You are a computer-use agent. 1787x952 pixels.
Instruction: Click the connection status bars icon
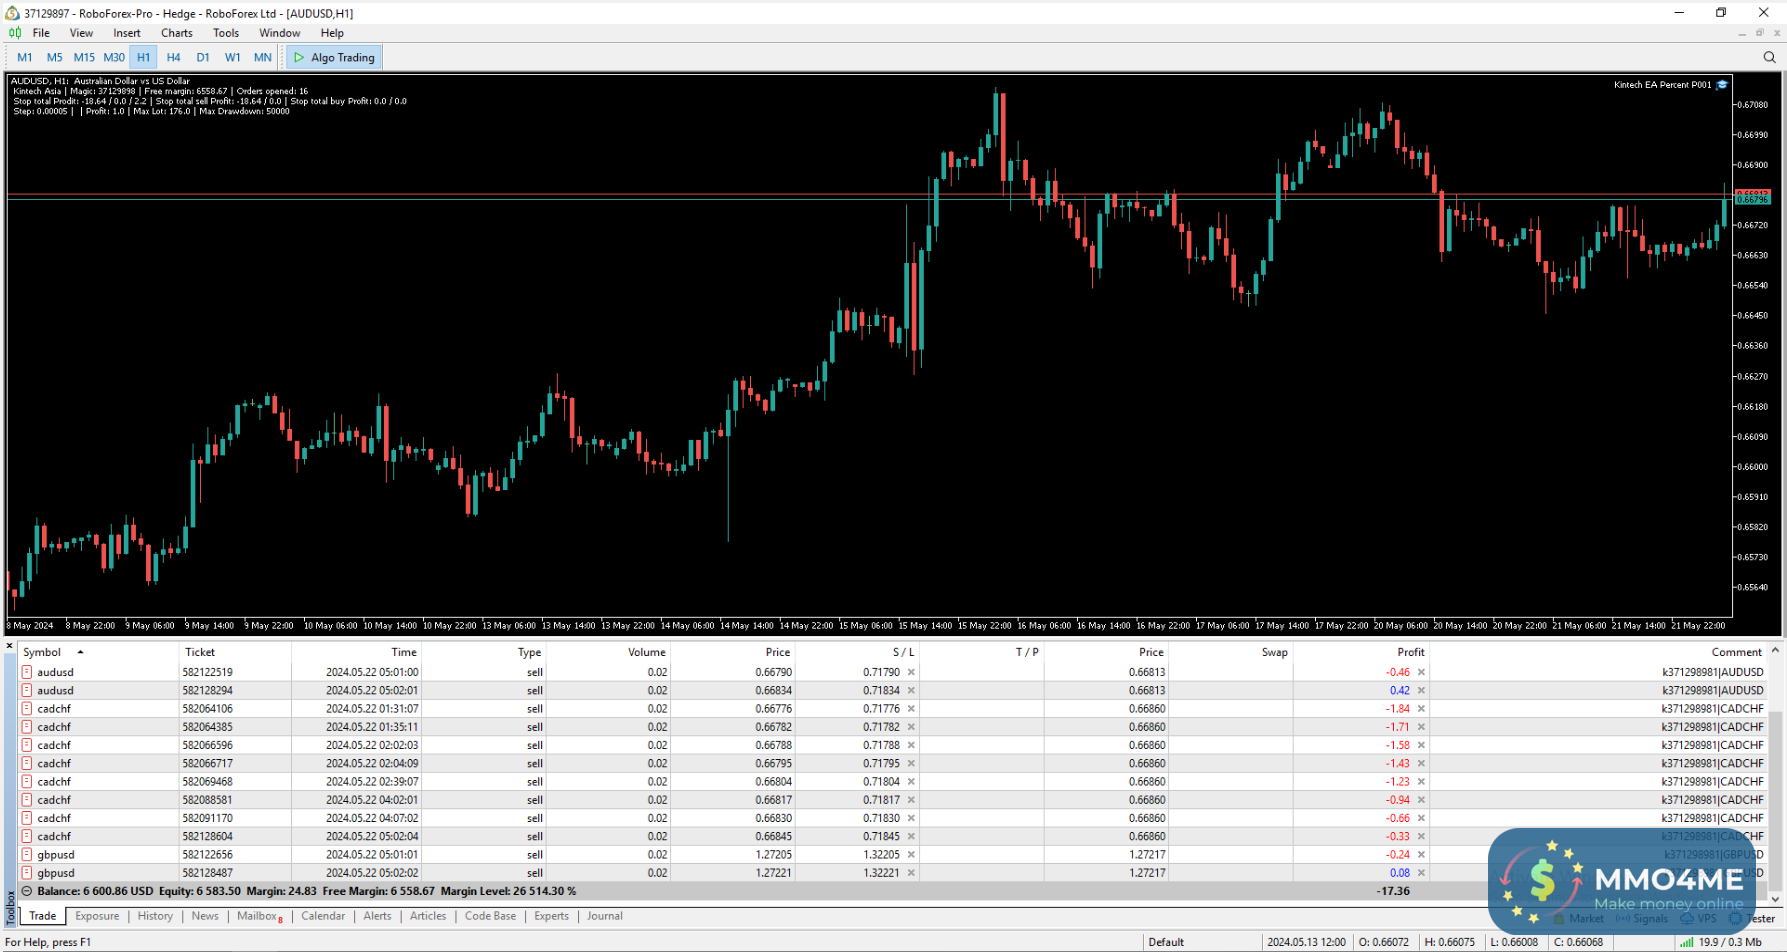click(x=1686, y=942)
